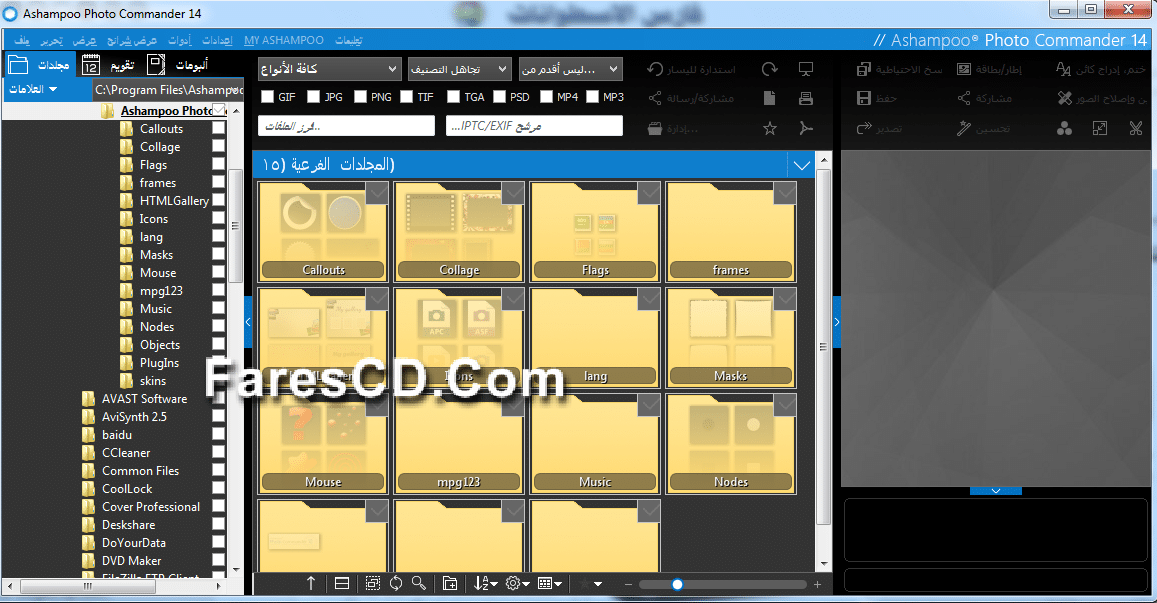Open the 'أدوات' tools menu
The image size is (1157, 603).
coord(179,40)
